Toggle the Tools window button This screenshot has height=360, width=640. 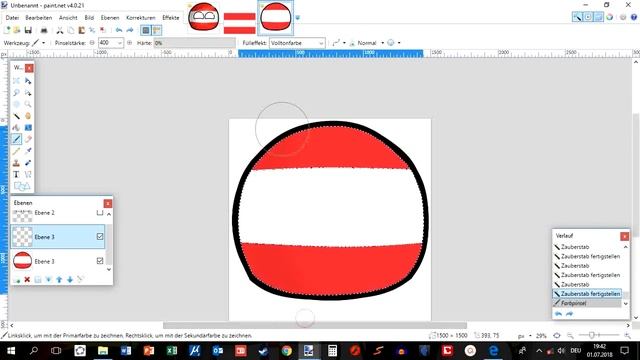click(x=577, y=17)
